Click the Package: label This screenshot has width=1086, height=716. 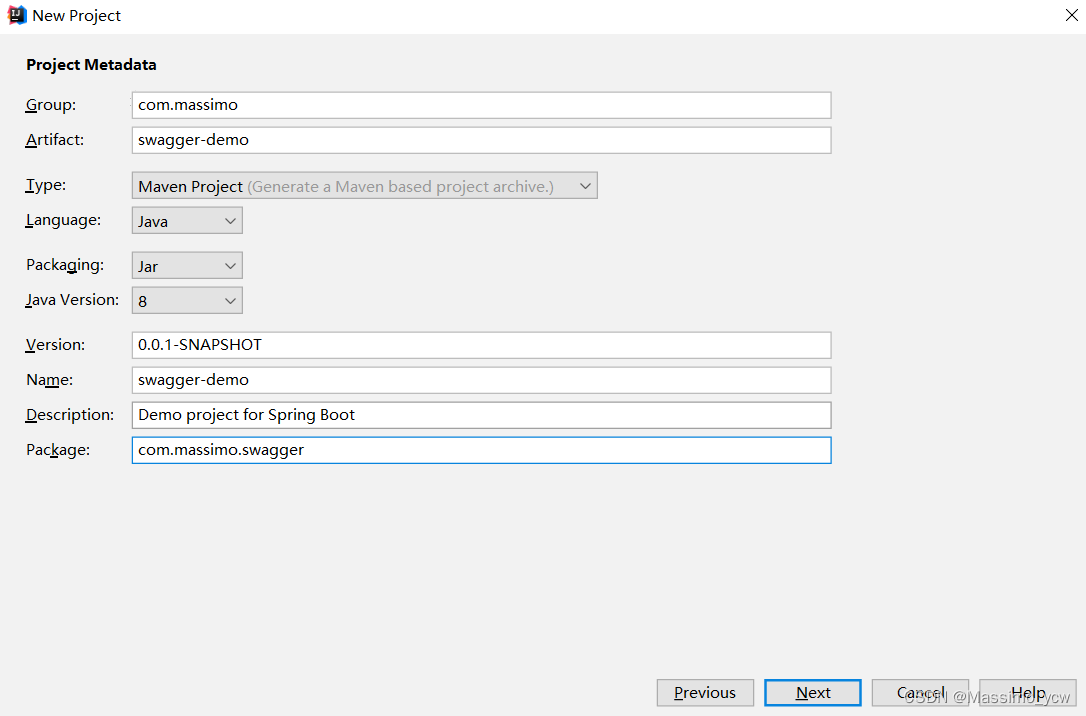58,449
